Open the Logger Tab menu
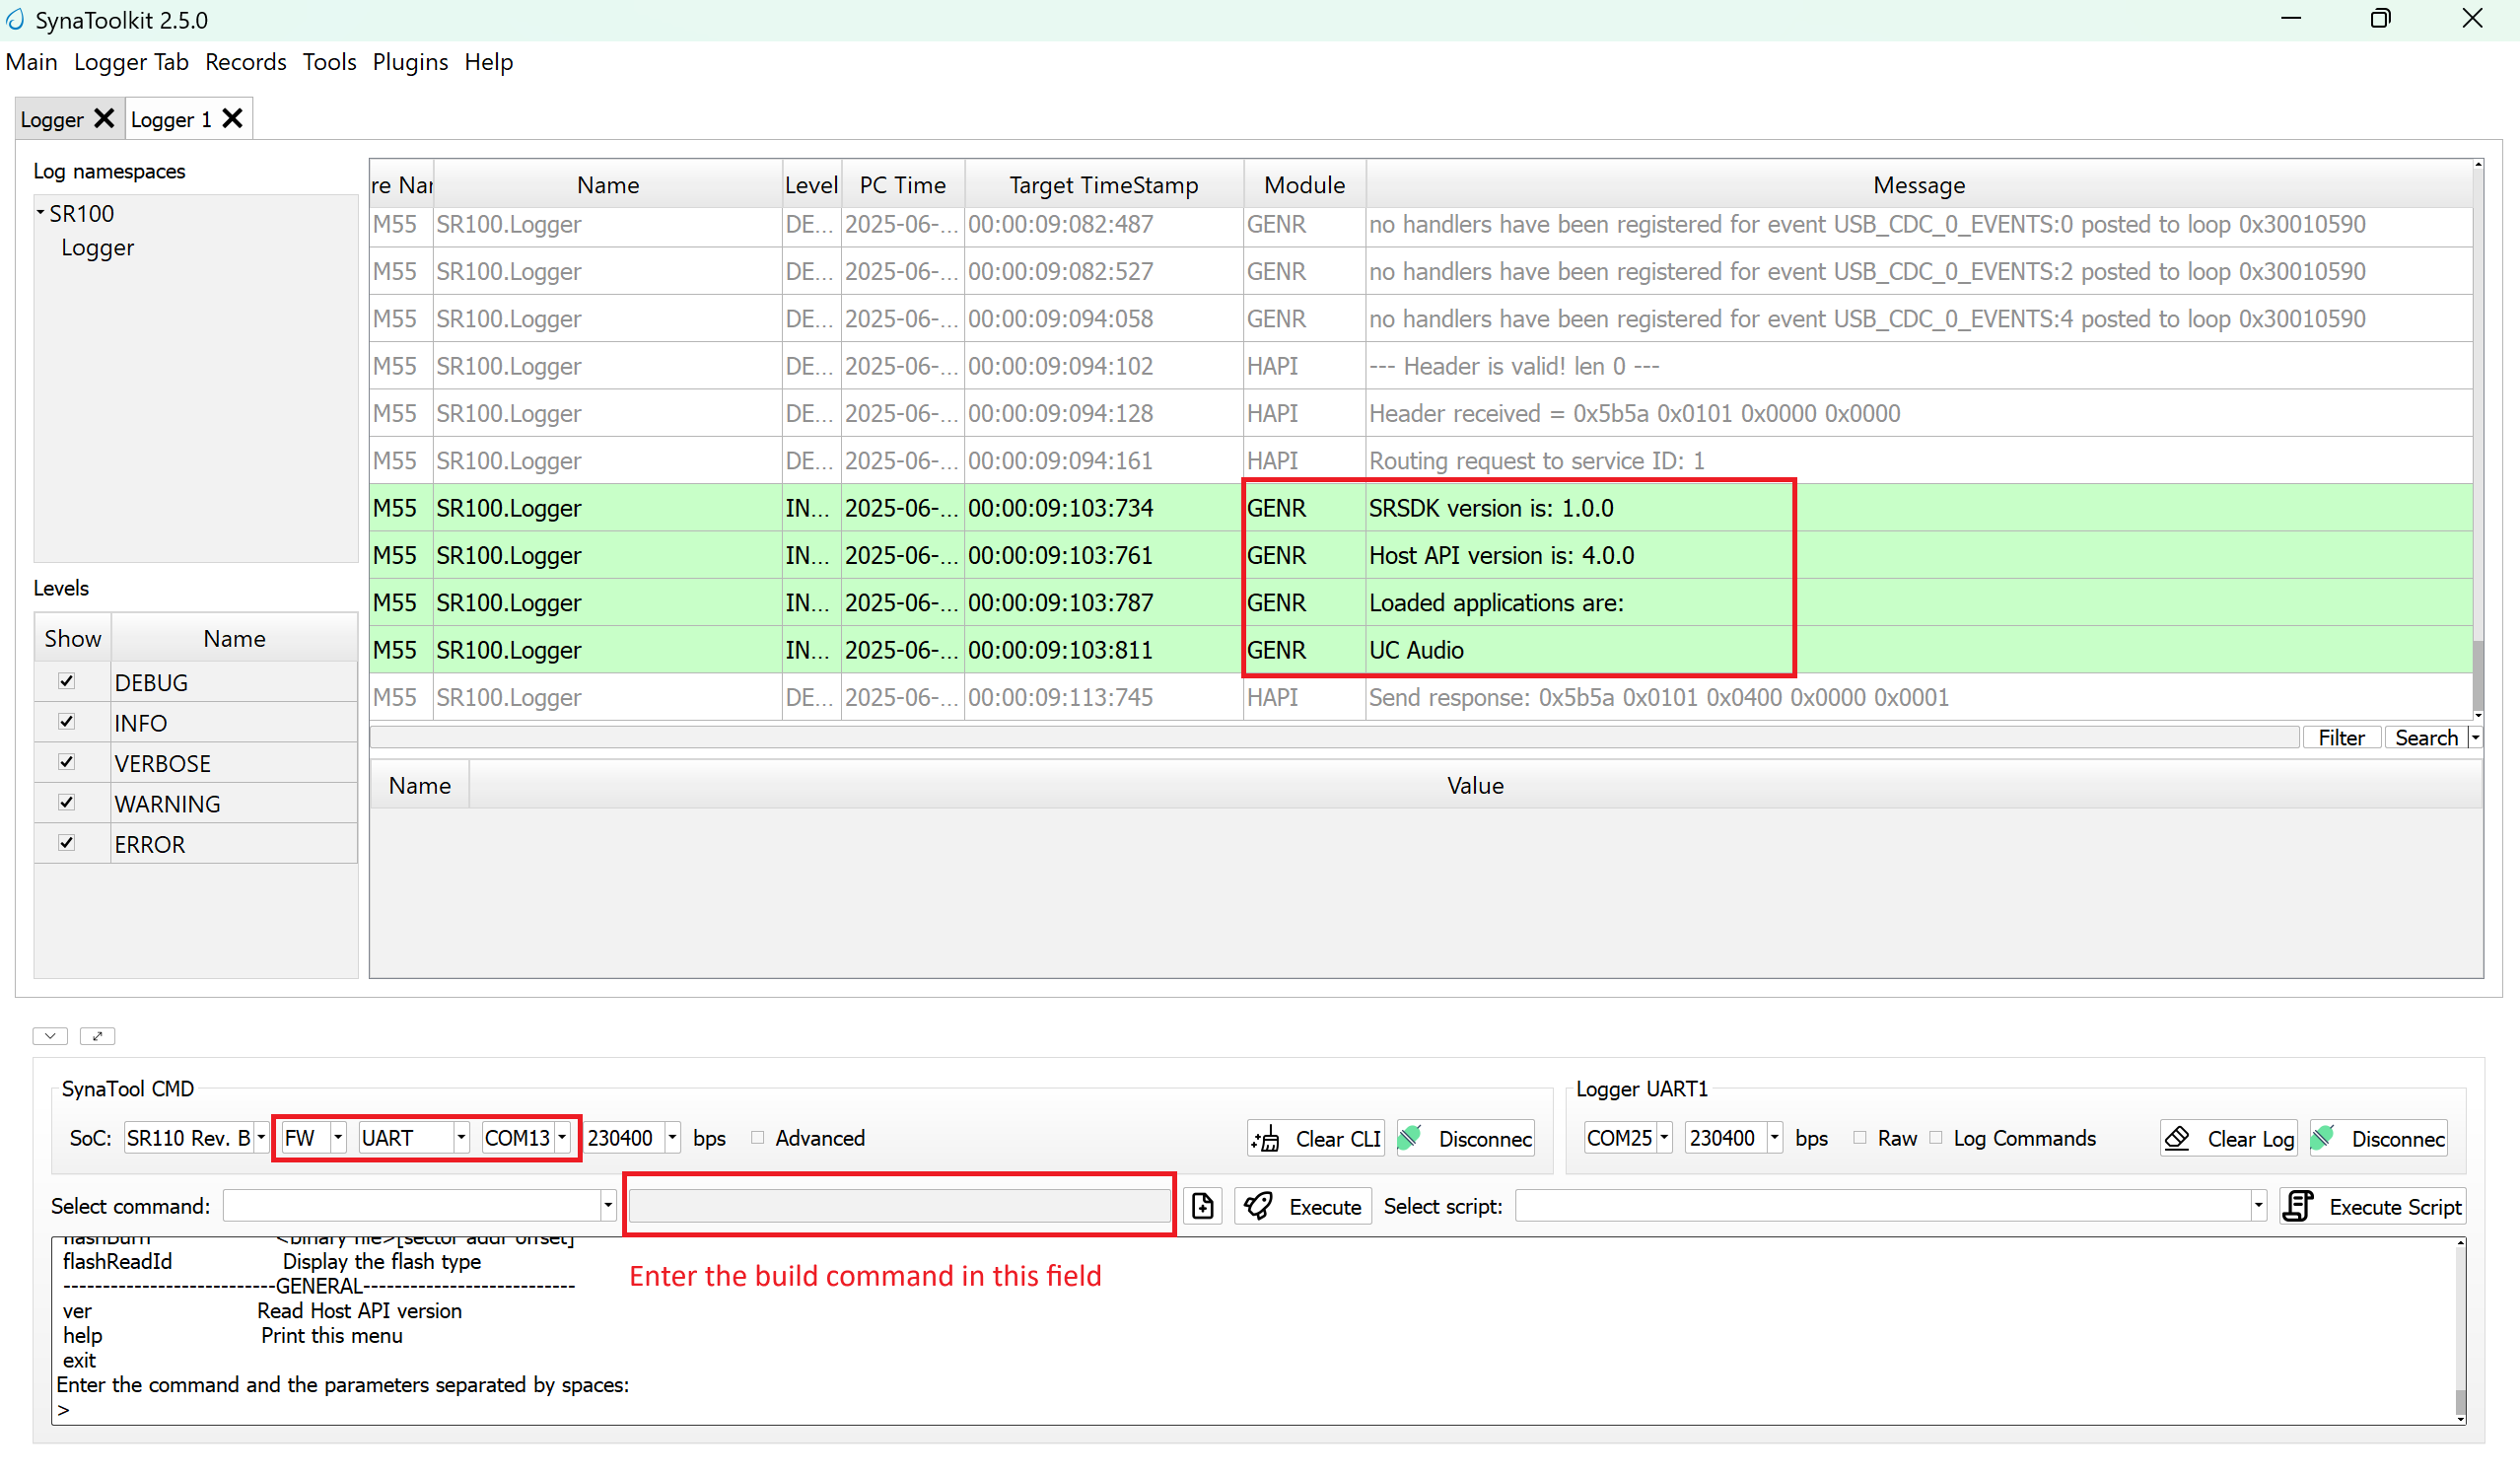Viewport: 2520px width, 1475px height. 131,62
